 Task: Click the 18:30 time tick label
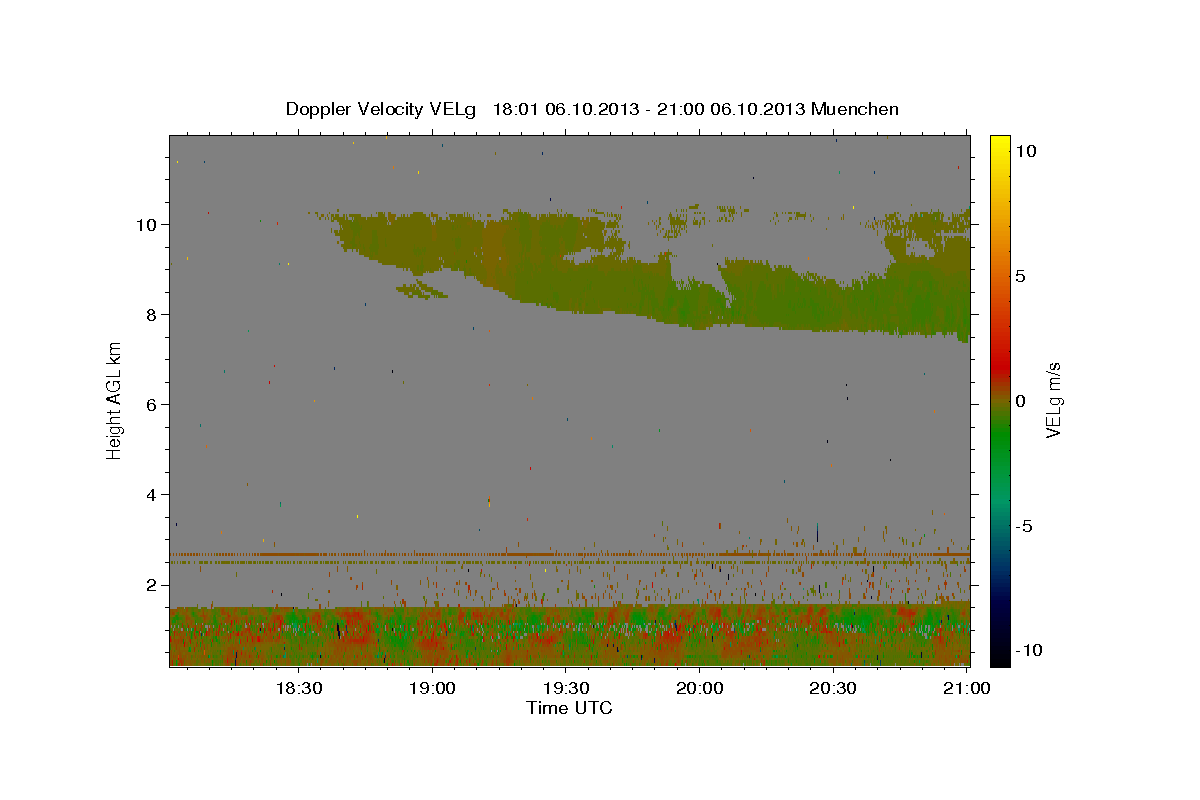pyautogui.click(x=298, y=688)
